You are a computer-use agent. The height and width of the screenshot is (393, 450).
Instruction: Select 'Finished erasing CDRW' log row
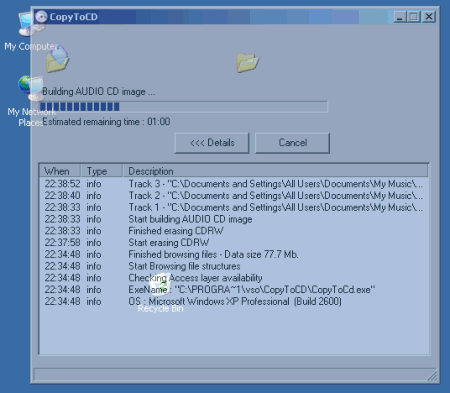click(234, 231)
